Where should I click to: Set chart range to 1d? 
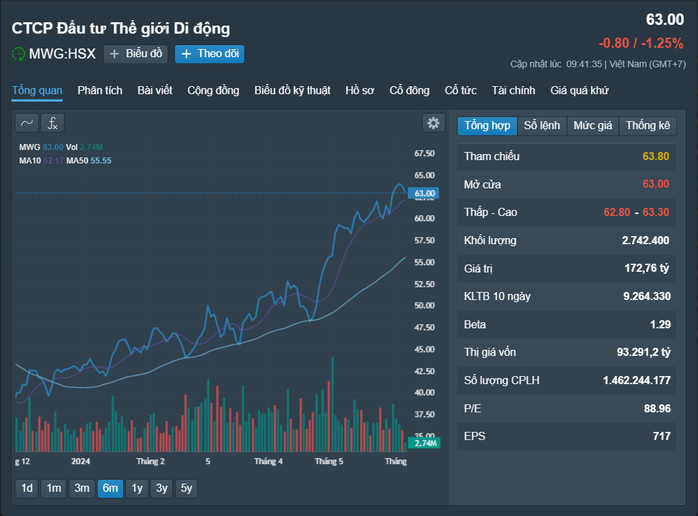click(27, 488)
